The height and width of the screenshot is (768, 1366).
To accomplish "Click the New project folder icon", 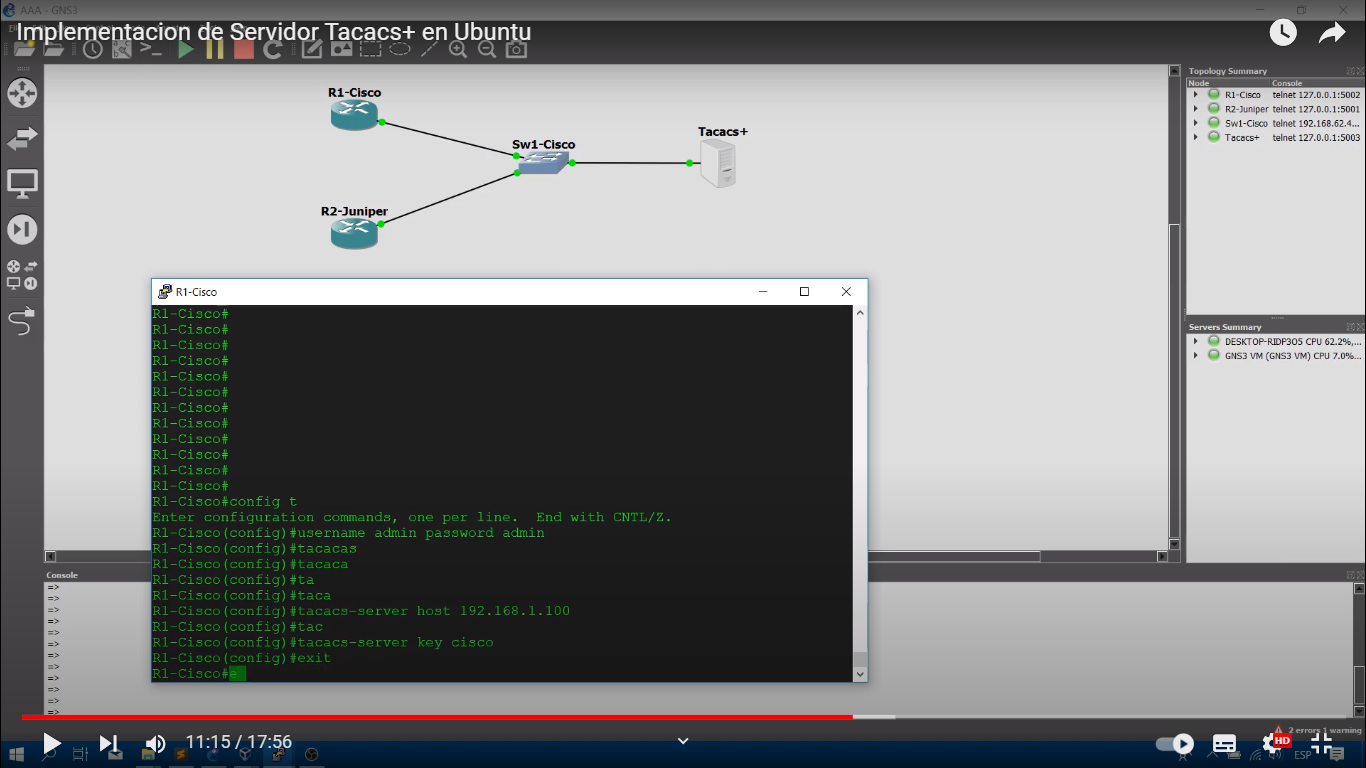I will click(24, 49).
